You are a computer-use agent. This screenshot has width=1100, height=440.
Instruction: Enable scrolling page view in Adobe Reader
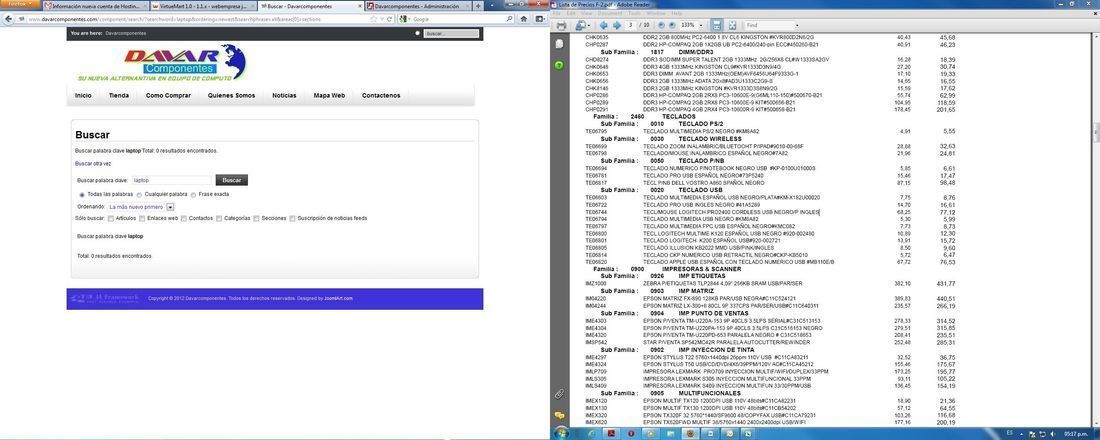(x=716, y=25)
